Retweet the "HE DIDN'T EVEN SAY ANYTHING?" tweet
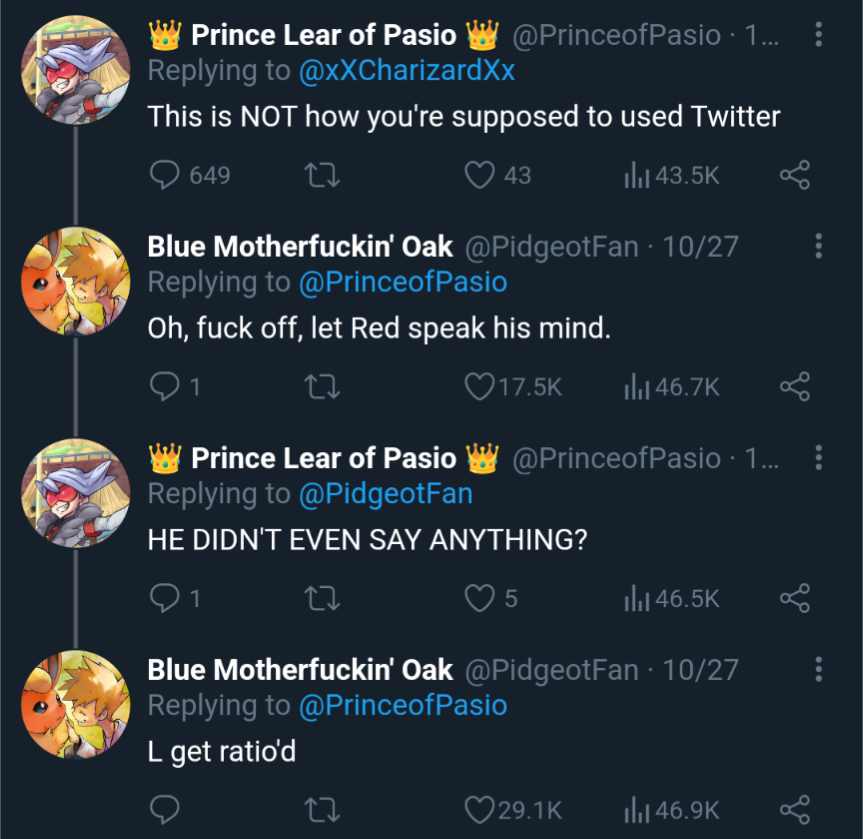 coord(322,598)
